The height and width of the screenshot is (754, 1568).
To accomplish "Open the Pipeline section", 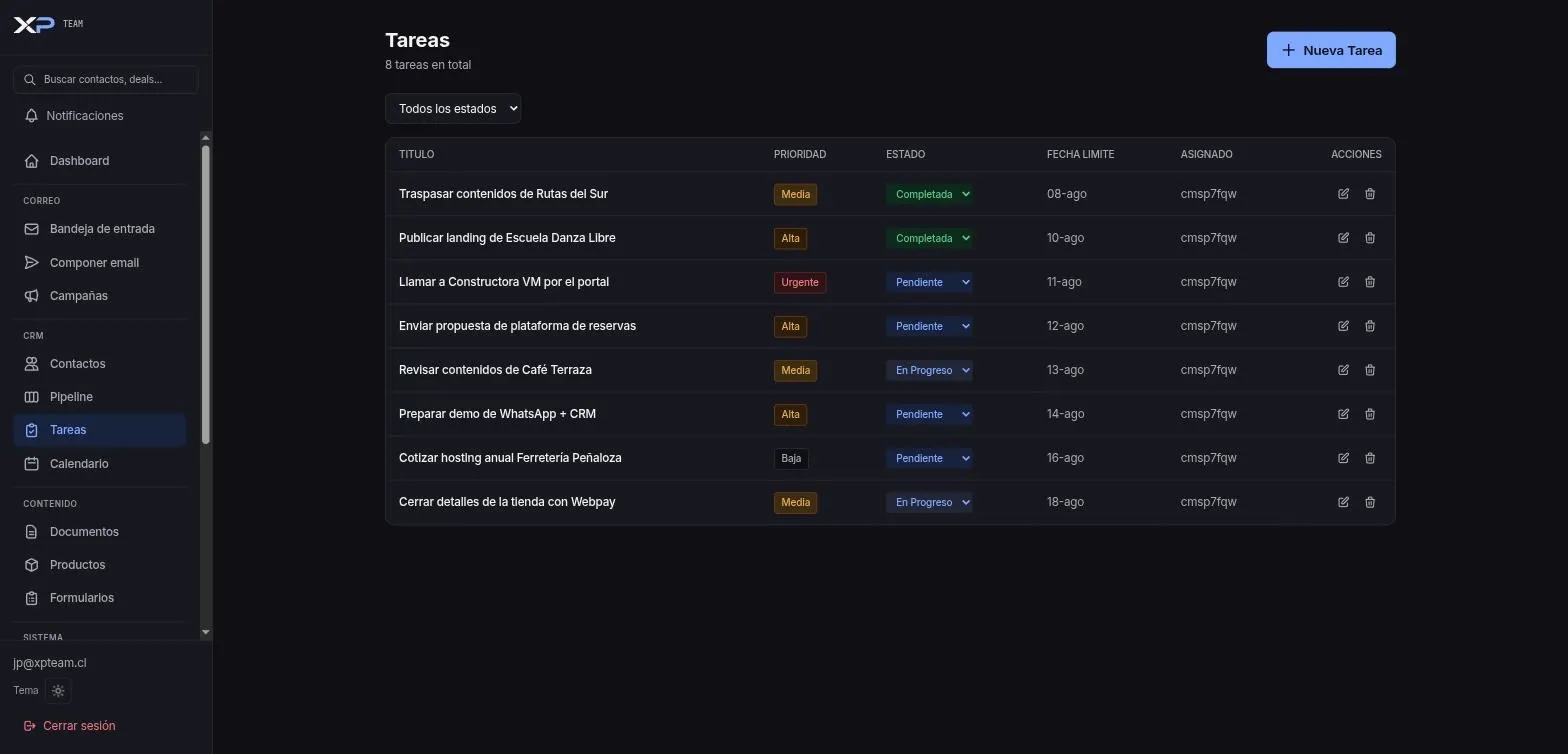I will pos(100,397).
